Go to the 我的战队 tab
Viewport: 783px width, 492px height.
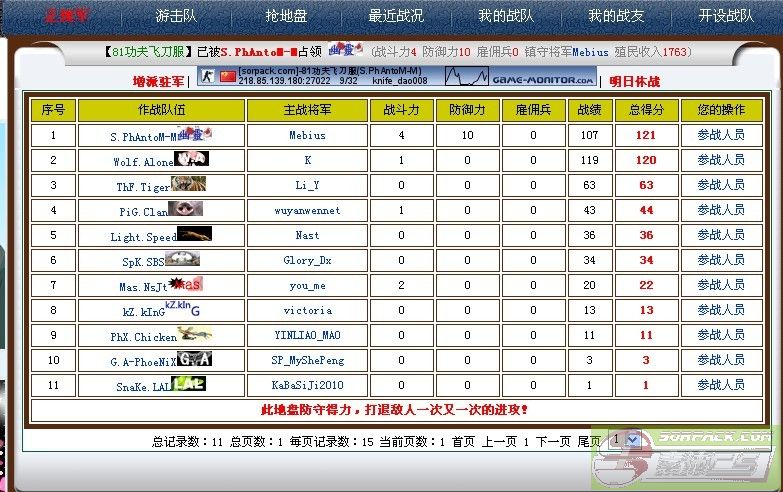pos(505,16)
